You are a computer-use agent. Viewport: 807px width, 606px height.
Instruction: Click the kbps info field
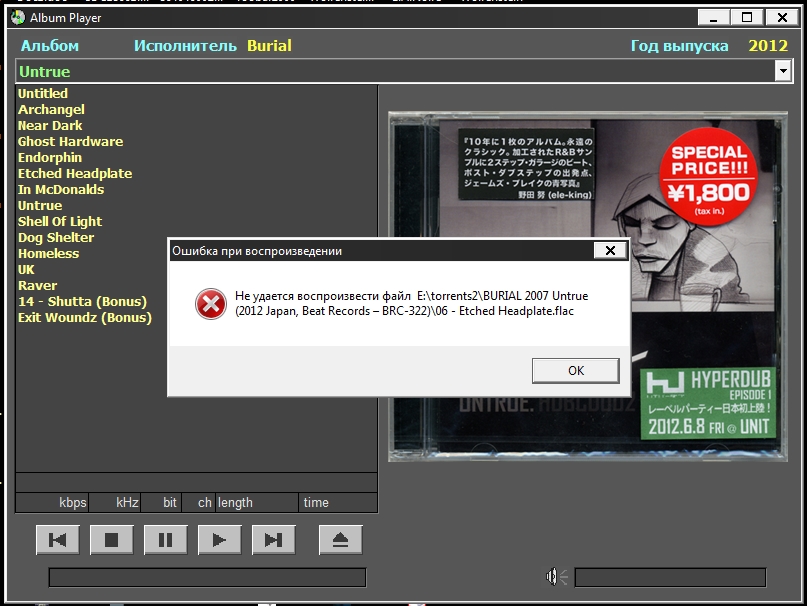click(x=52, y=503)
